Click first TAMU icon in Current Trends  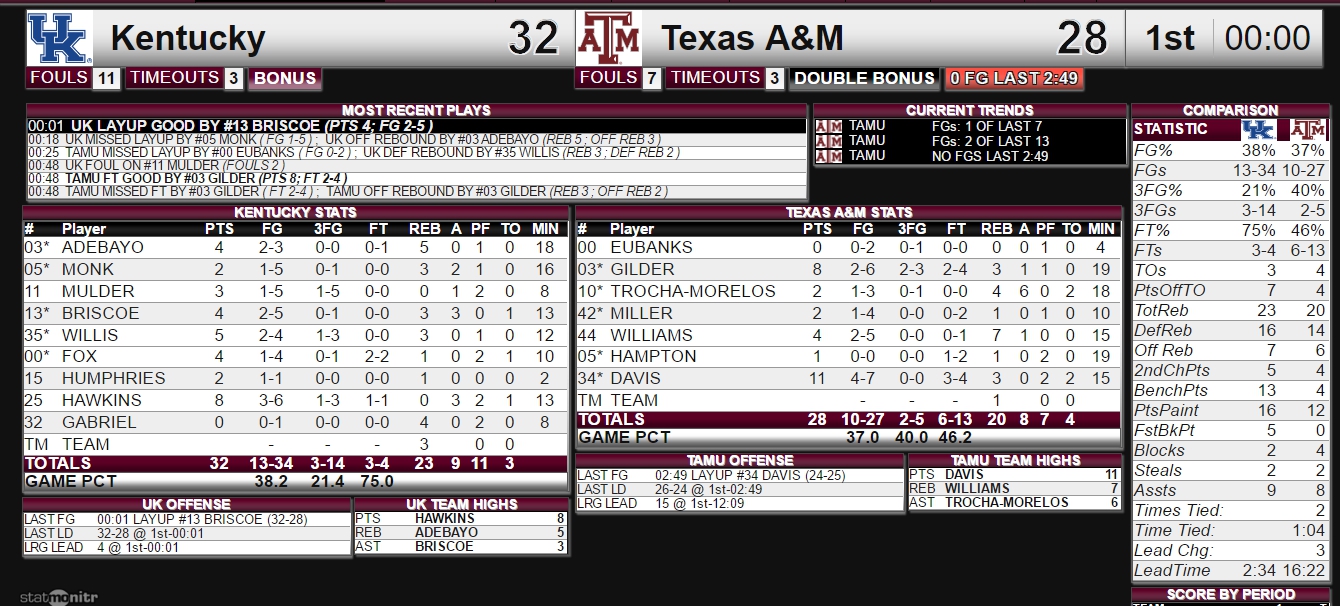pyautogui.click(x=829, y=126)
